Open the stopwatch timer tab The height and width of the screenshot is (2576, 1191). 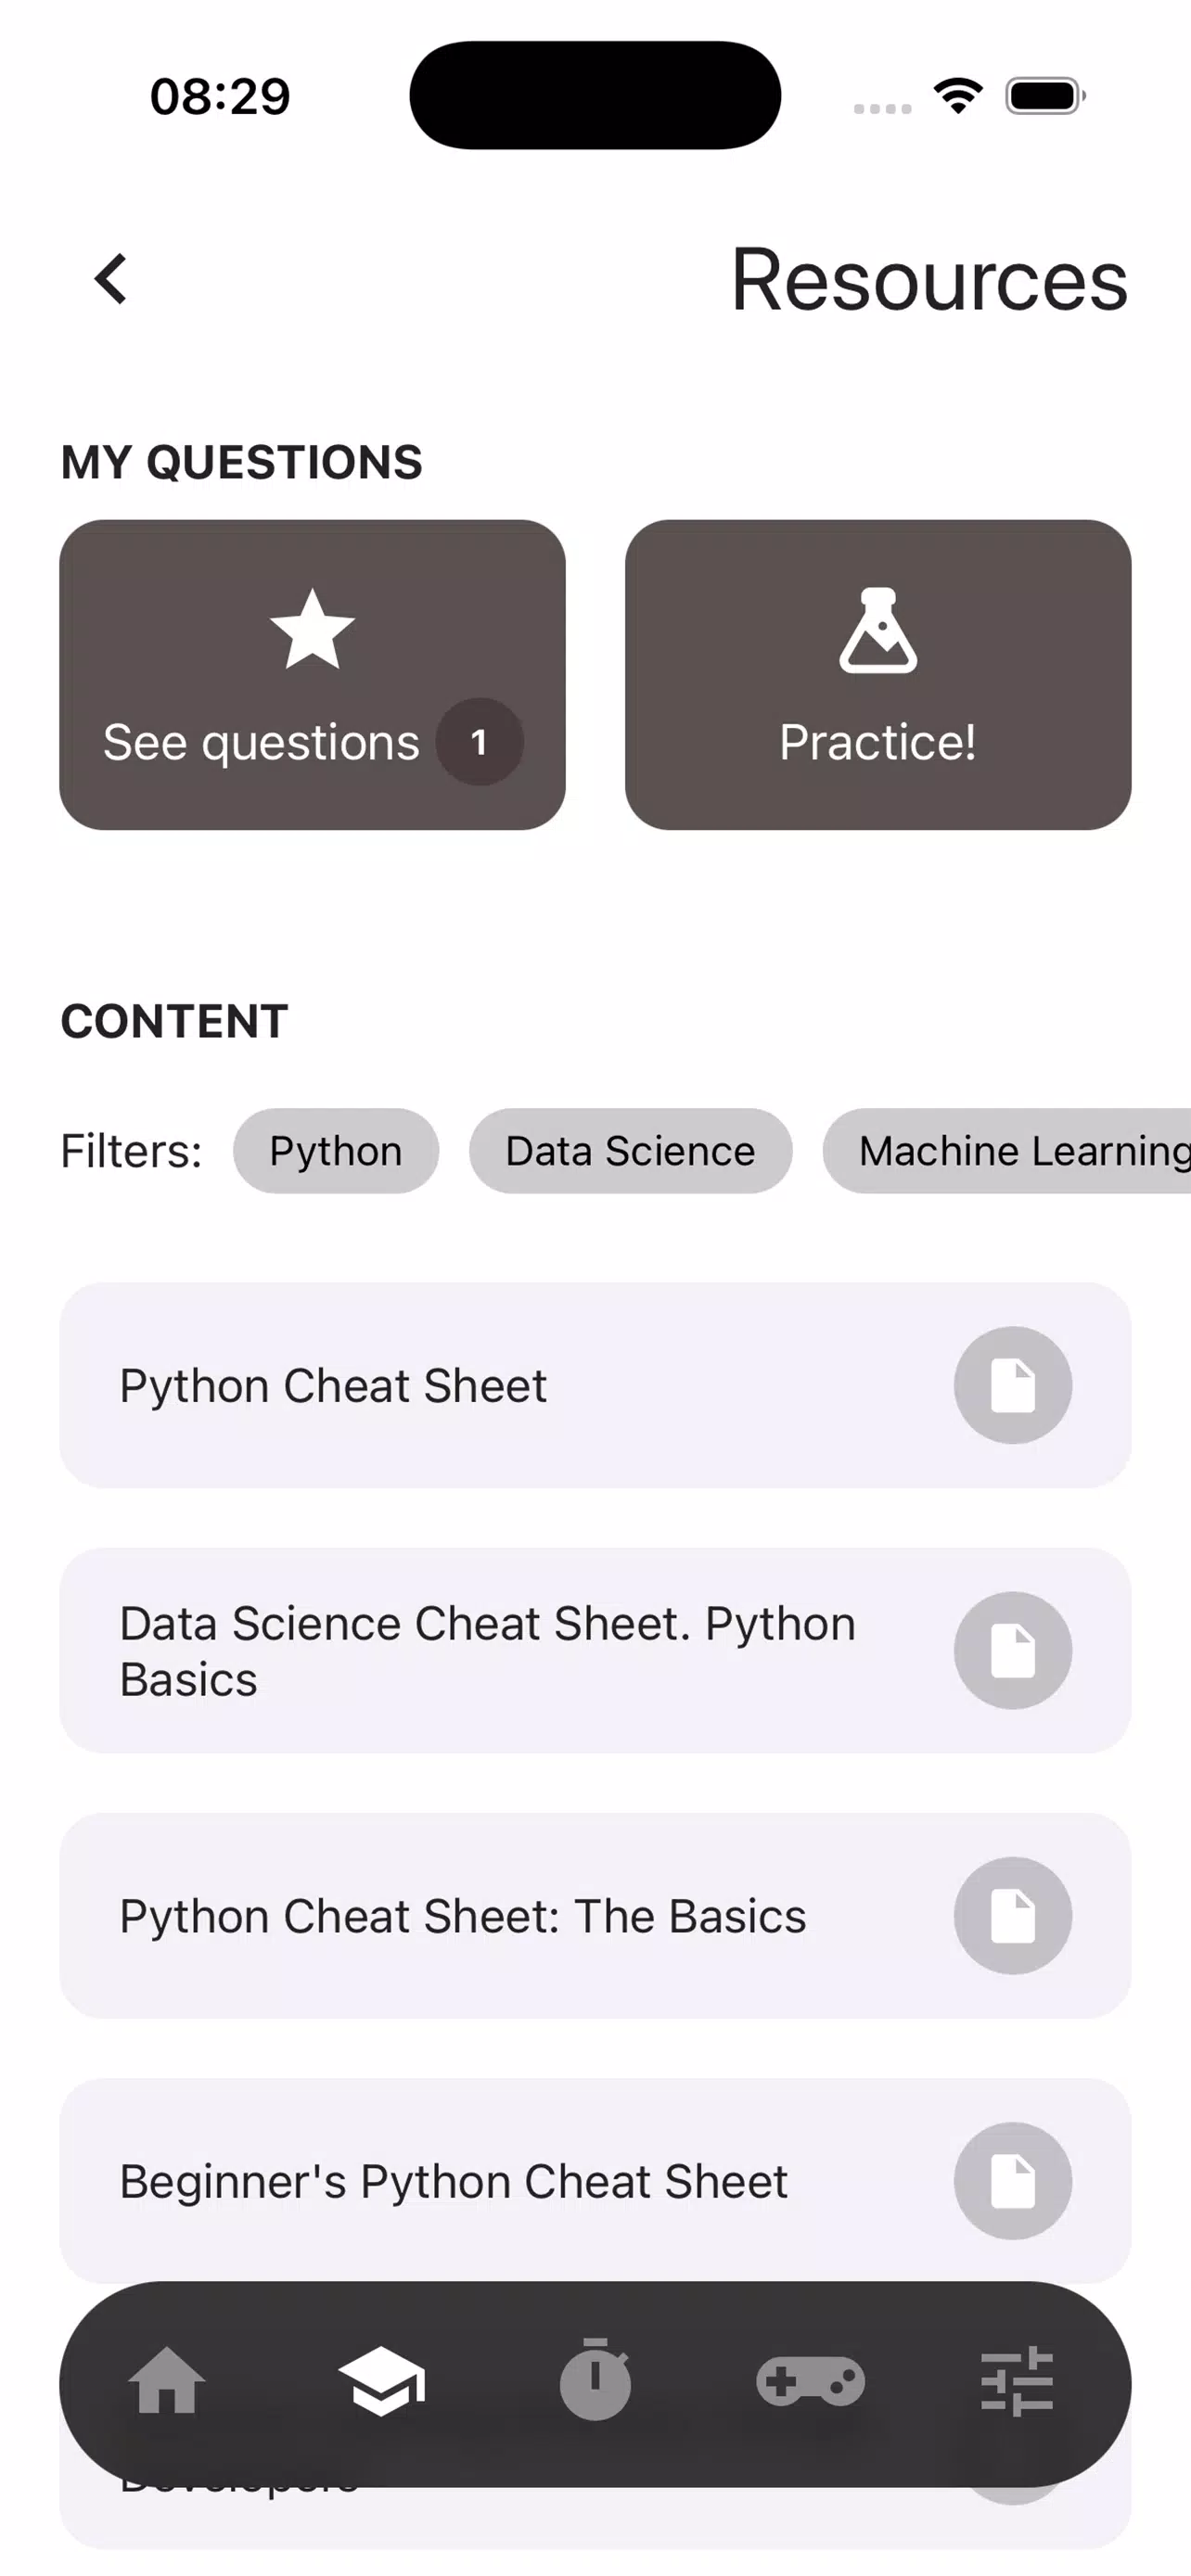click(x=595, y=2380)
